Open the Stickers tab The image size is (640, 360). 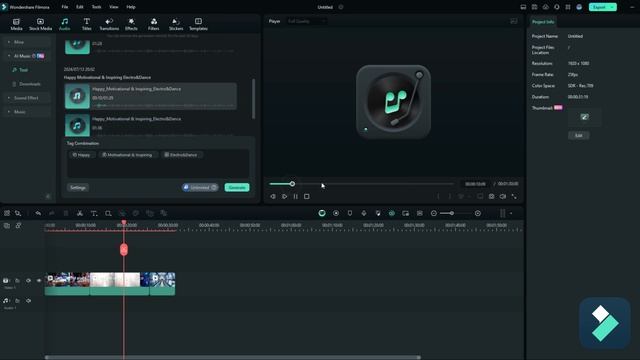pyautogui.click(x=176, y=24)
